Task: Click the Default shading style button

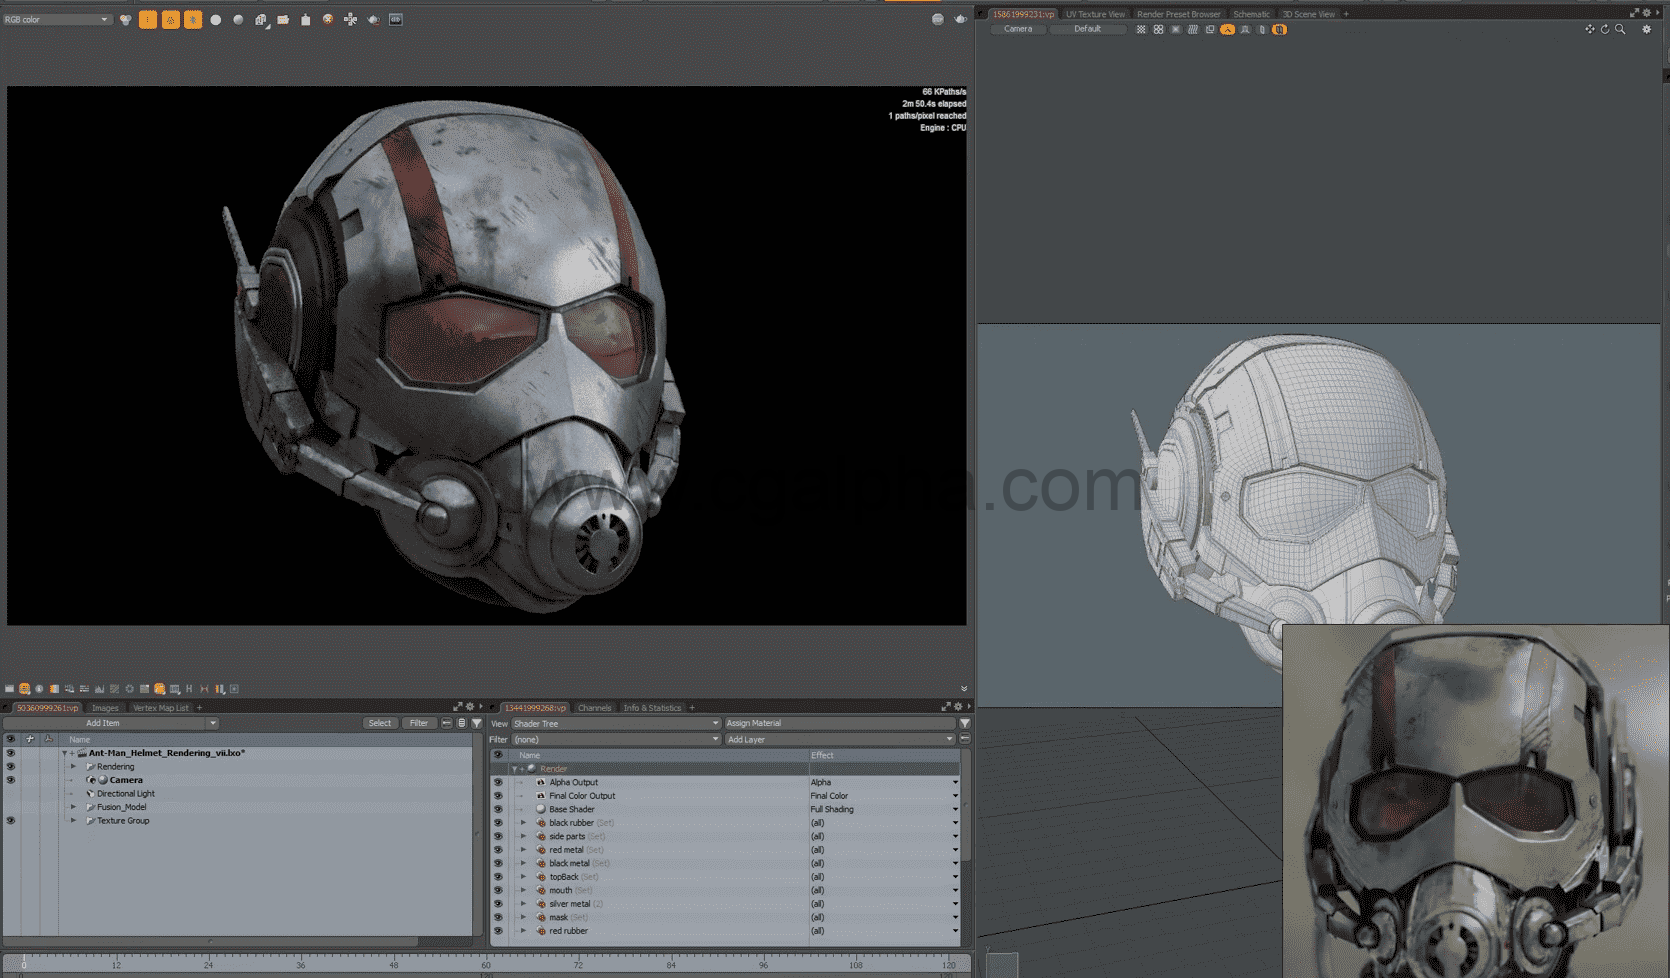Action: tap(1088, 29)
